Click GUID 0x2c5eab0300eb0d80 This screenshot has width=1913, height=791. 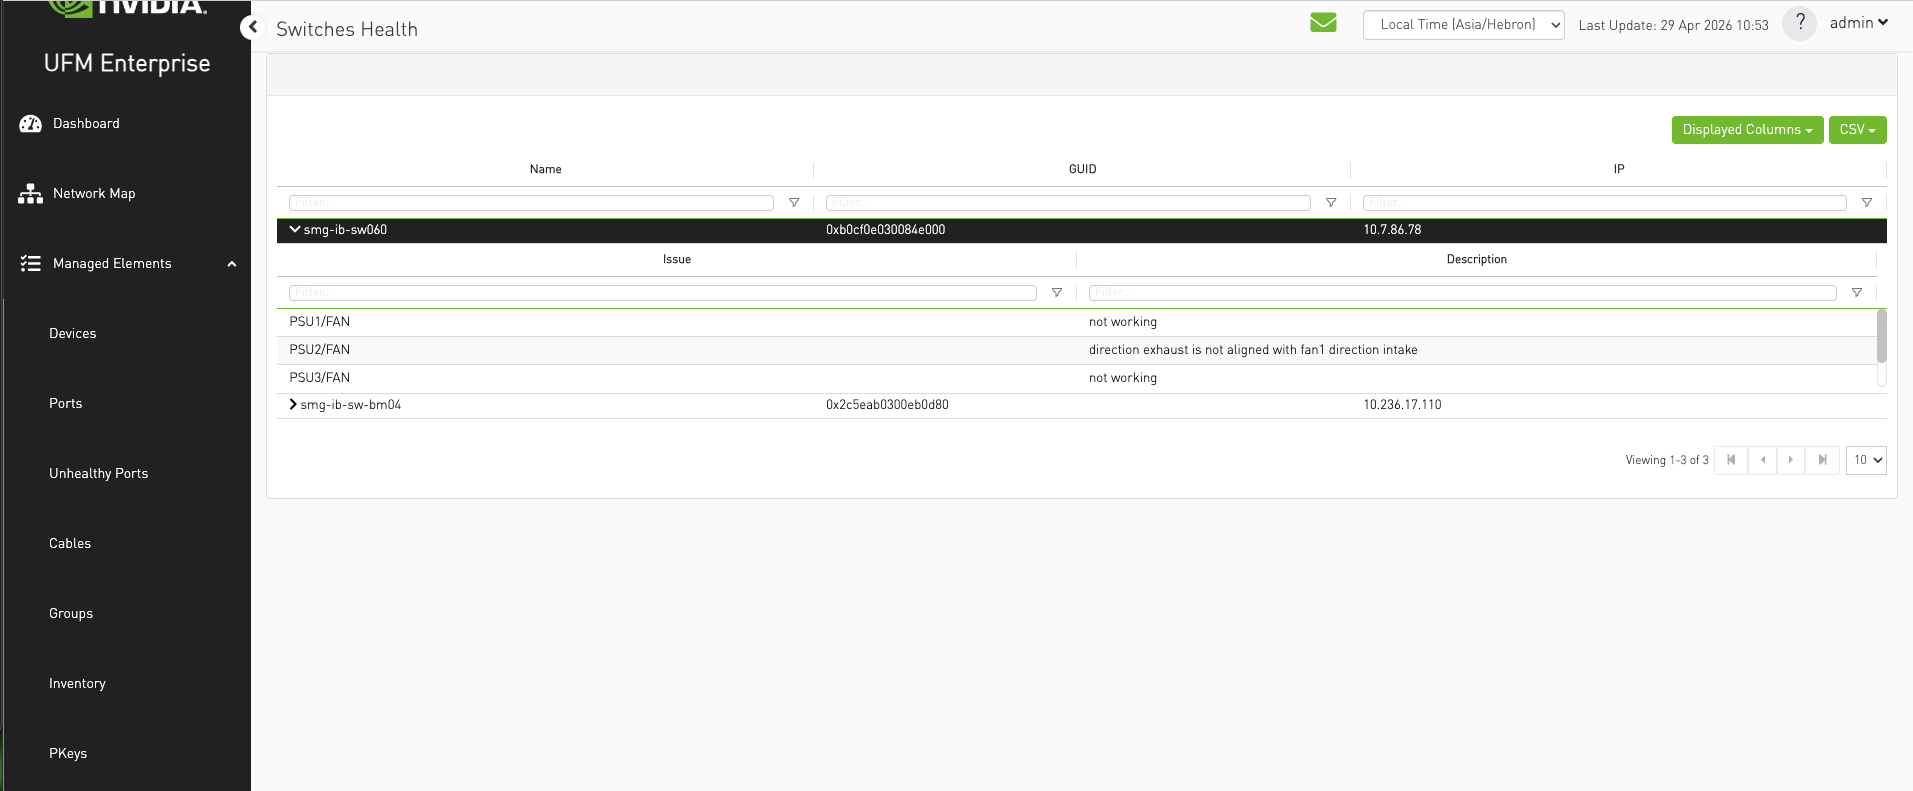click(887, 405)
